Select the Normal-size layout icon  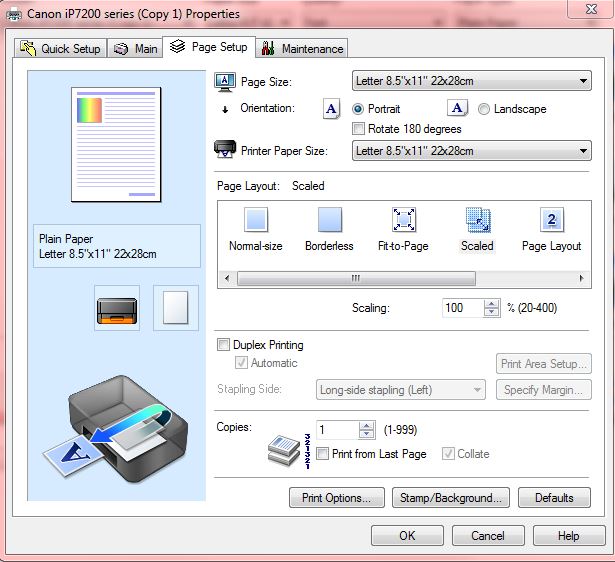coord(256,221)
